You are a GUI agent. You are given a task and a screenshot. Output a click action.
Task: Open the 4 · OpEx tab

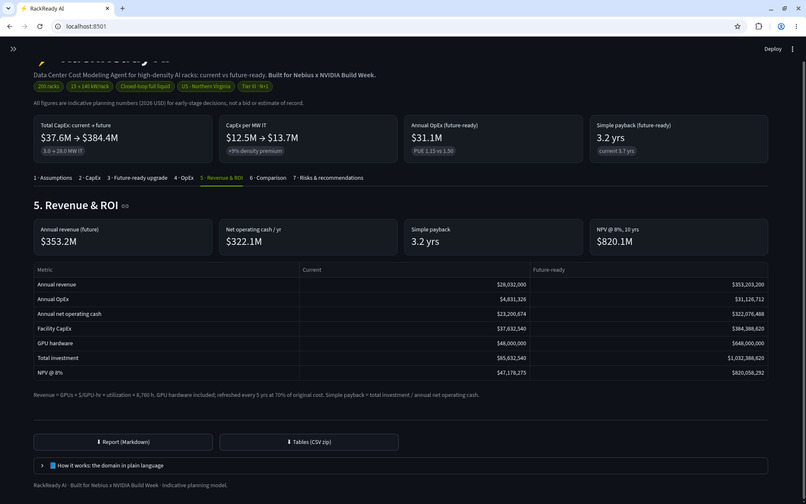[x=184, y=178]
